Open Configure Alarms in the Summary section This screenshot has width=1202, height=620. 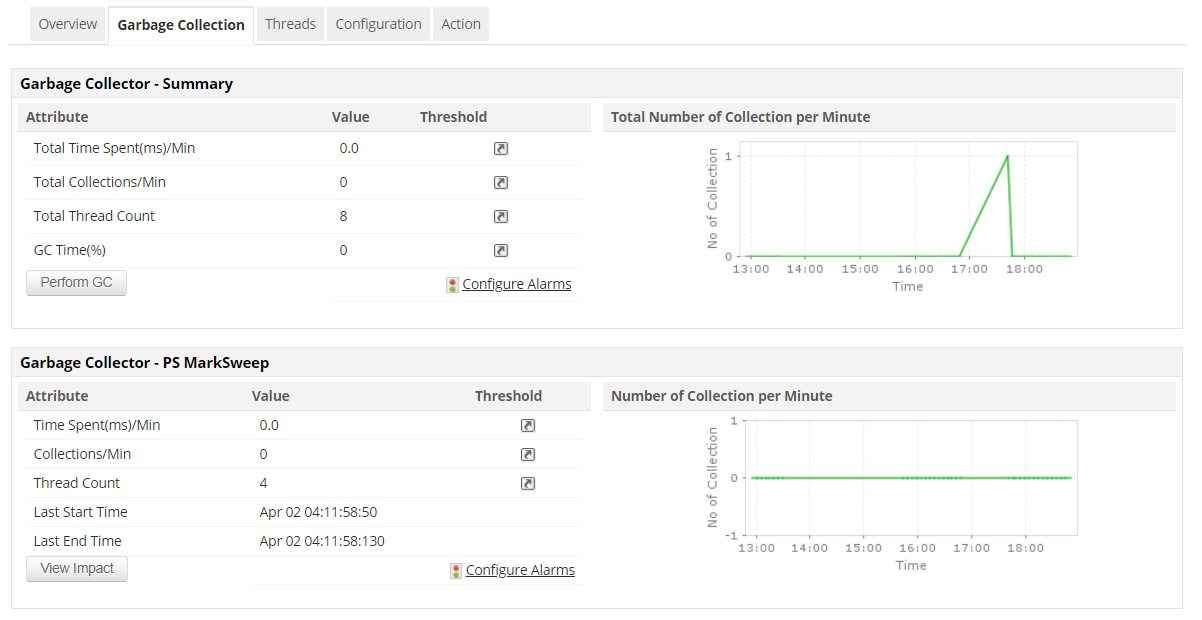pos(516,284)
